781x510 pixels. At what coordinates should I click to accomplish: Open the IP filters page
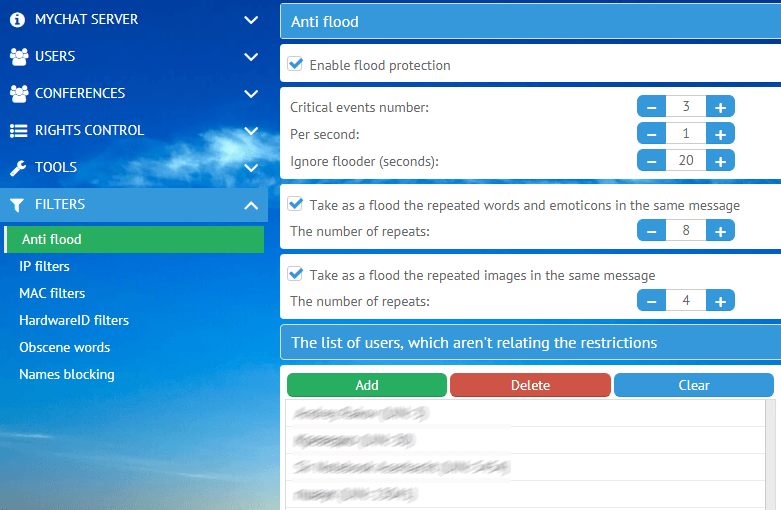(x=45, y=266)
